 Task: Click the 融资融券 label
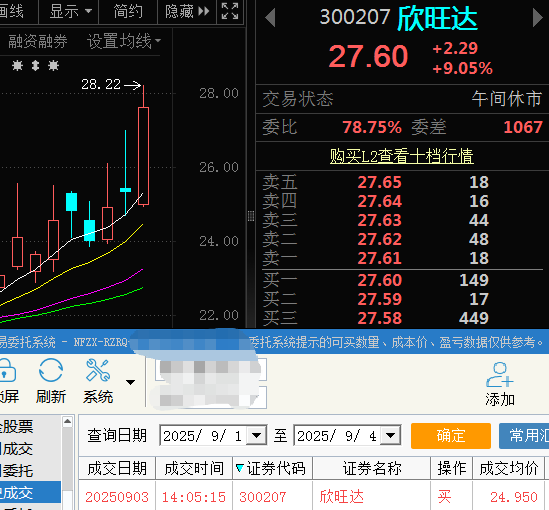(x=37, y=41)
